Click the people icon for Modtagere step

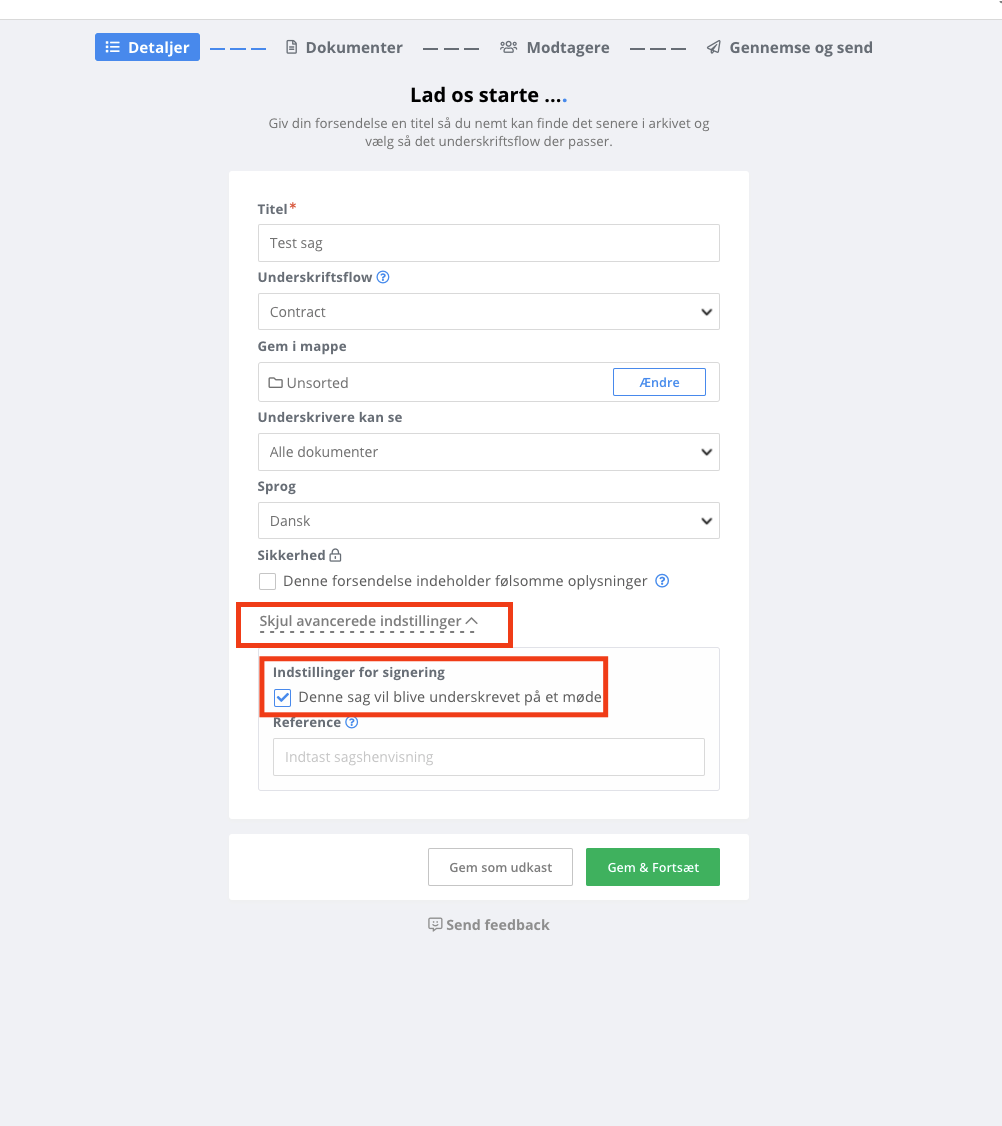(x=508, y=47)
